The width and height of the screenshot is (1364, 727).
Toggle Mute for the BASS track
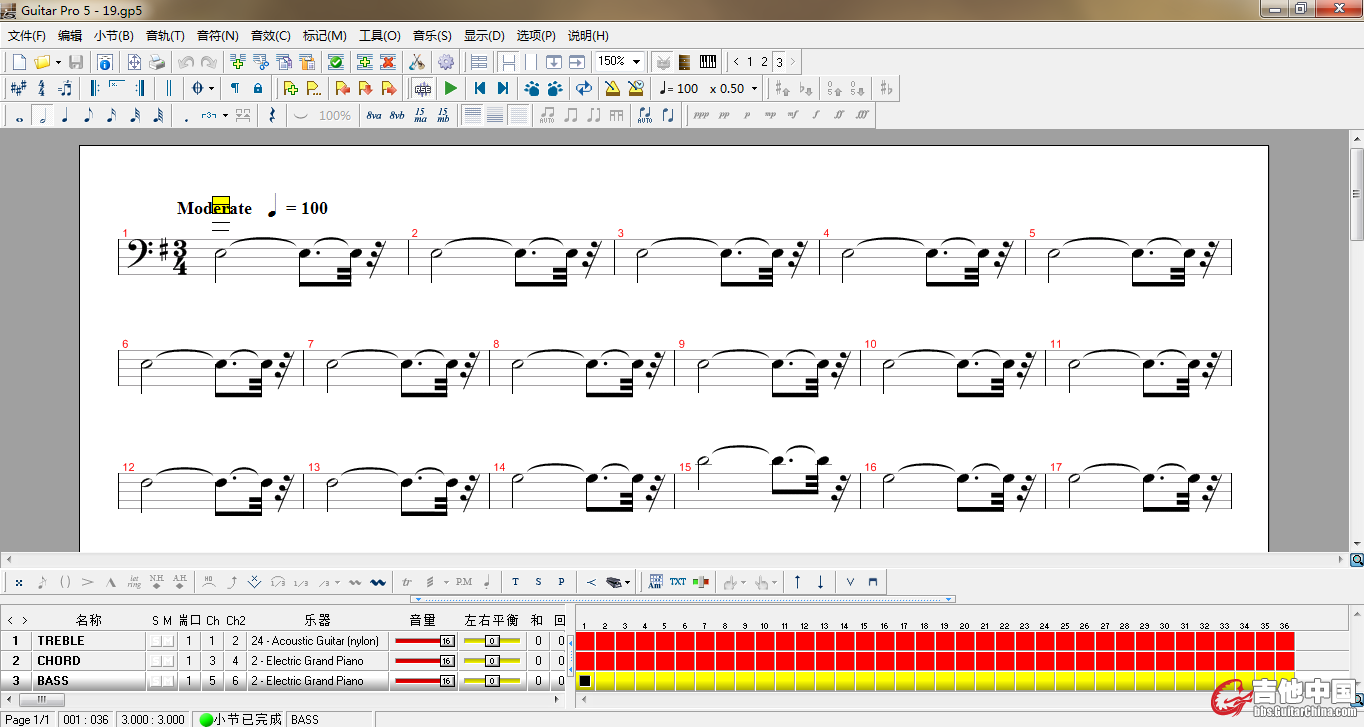[167, 681]
